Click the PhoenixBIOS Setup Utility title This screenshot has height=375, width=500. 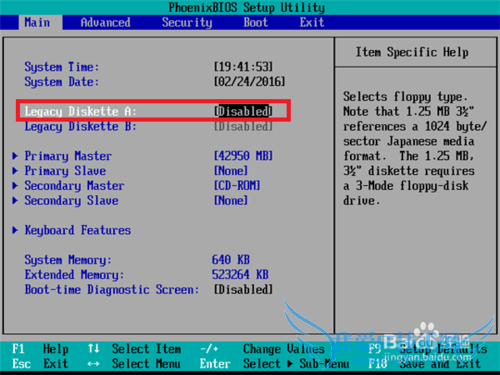[x=246, y=7]
